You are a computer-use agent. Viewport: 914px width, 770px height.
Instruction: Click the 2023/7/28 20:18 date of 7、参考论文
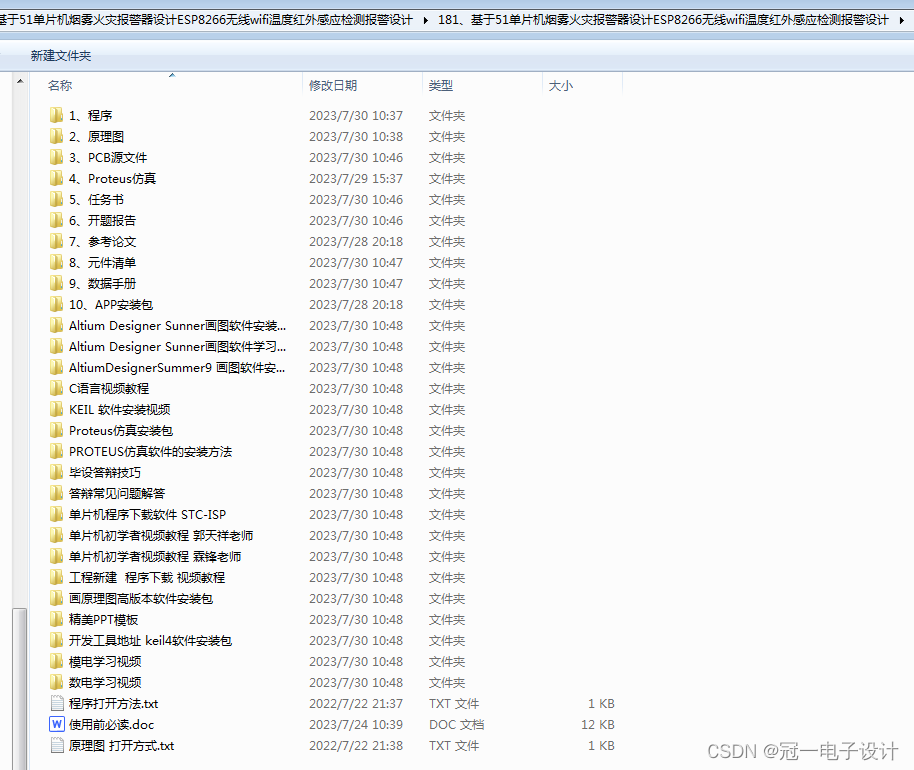tap(356, 242)
